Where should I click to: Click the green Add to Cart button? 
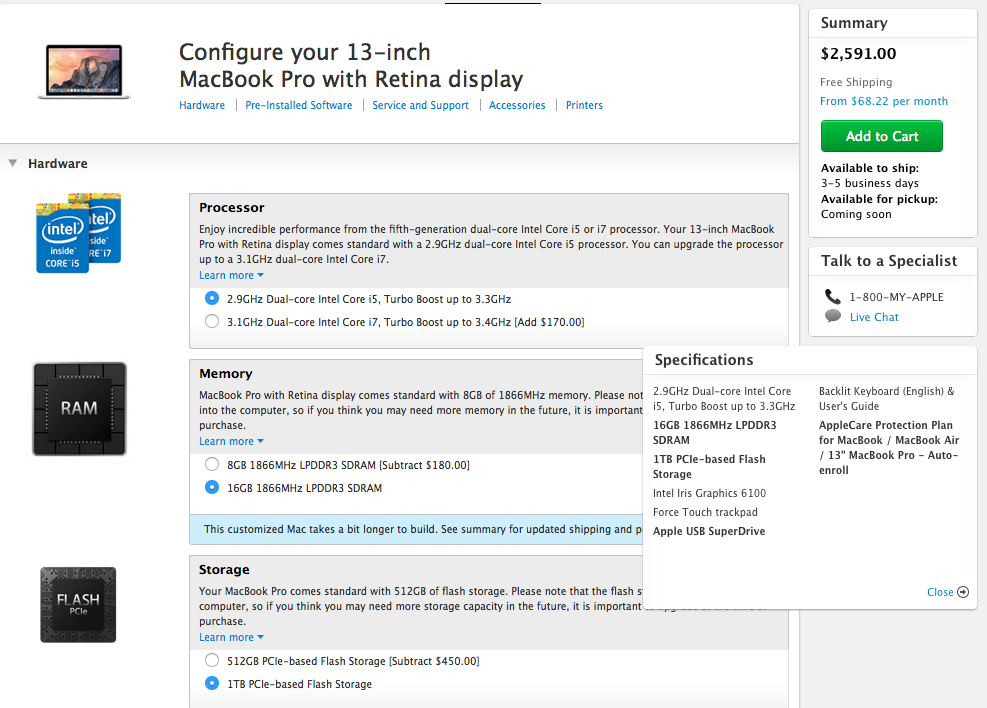(x=882, y=136)
